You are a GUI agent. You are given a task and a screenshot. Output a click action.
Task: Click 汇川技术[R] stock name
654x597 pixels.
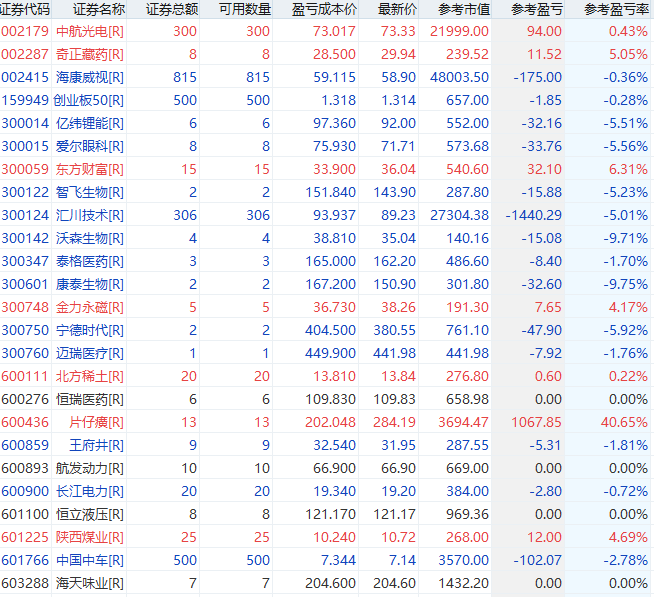point(90,215)
